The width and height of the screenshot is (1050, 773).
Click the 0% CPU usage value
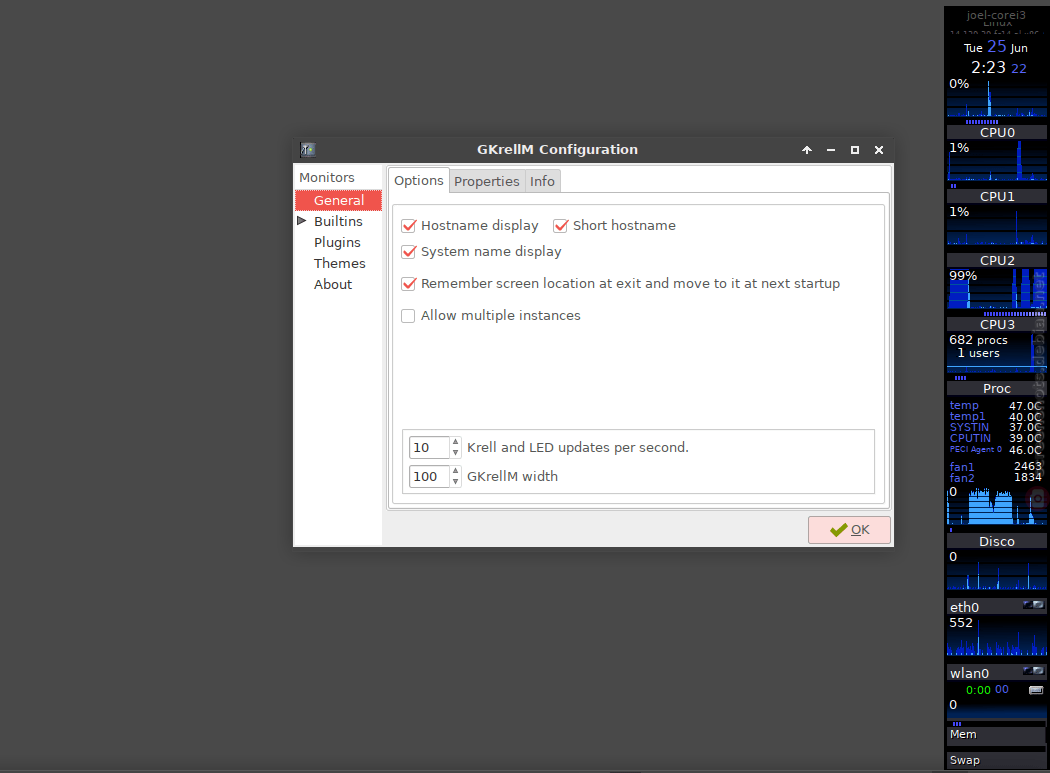coord(959,84)
